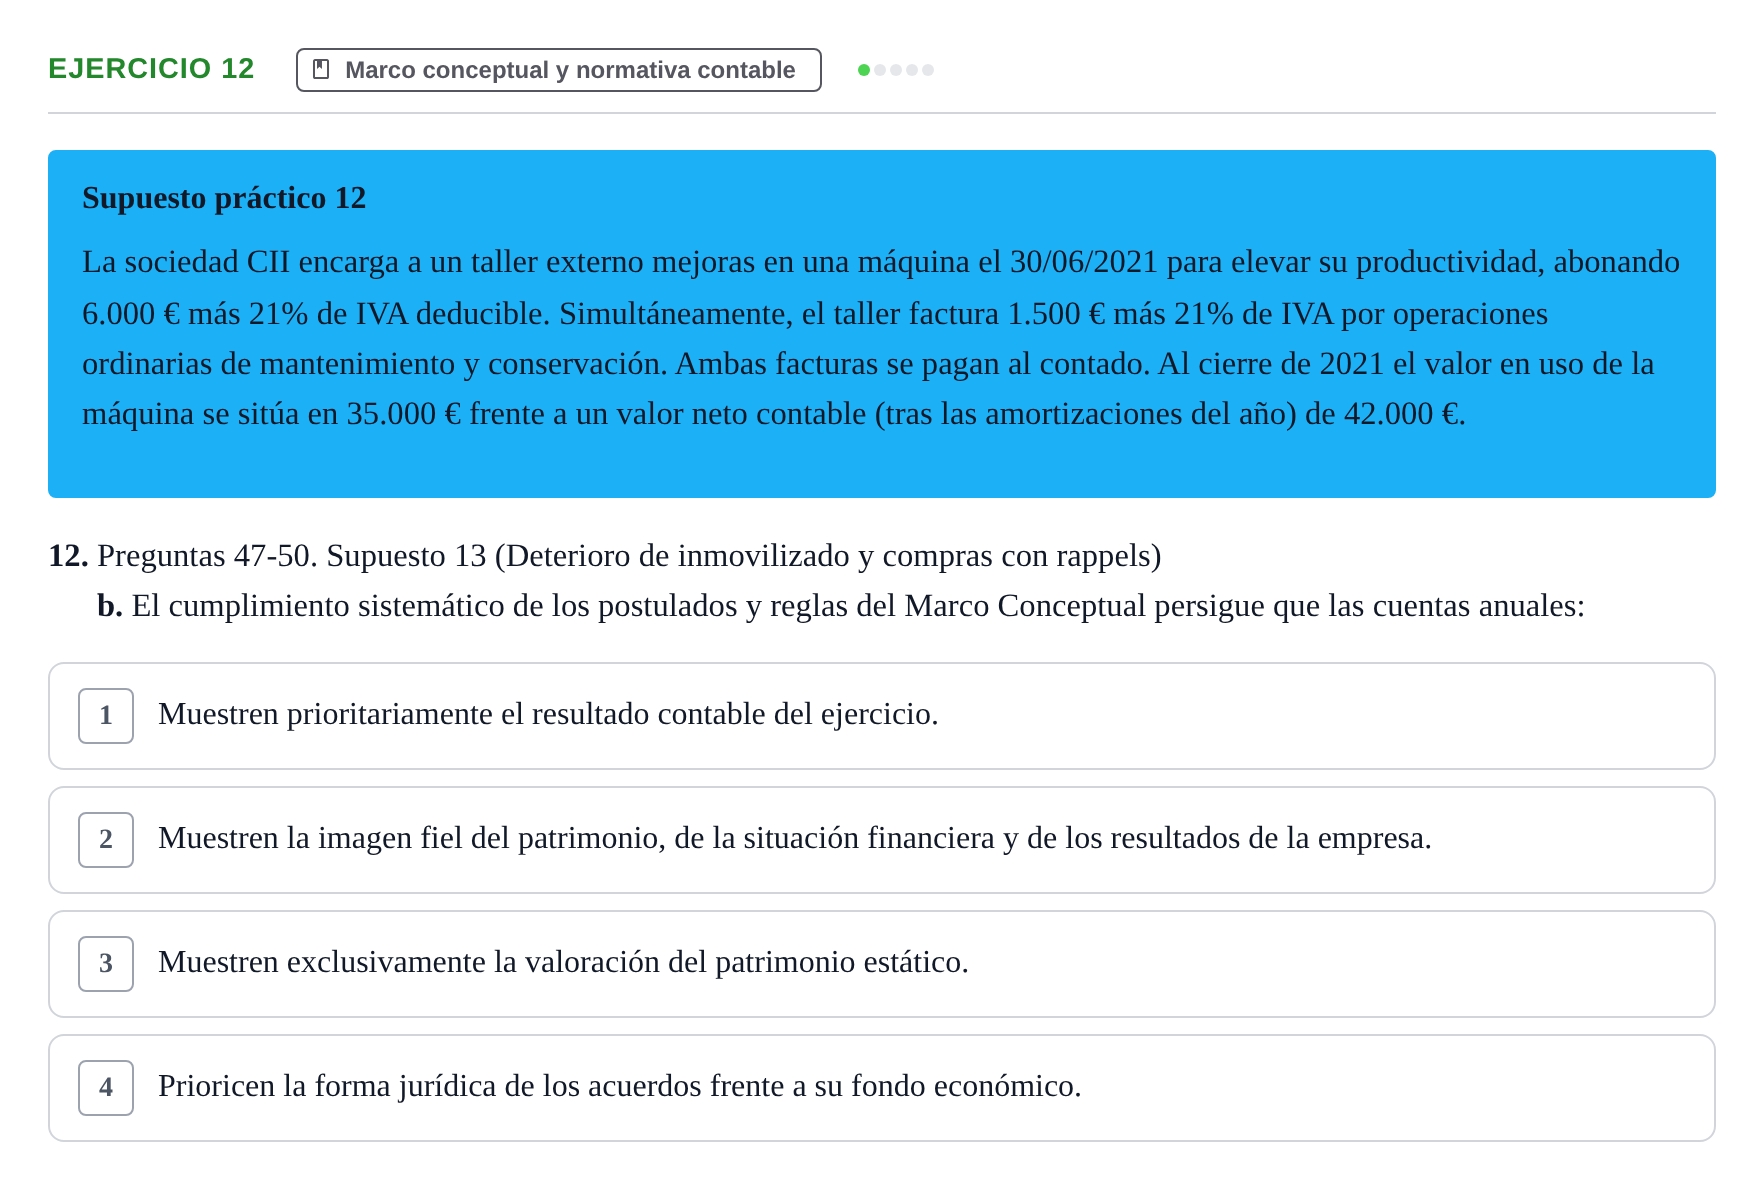Viewport: 1764px width, 1192px height.
Task: Click the Supuesto práctico 12 title
Action: pyautogui.click(x=224, y=198)
